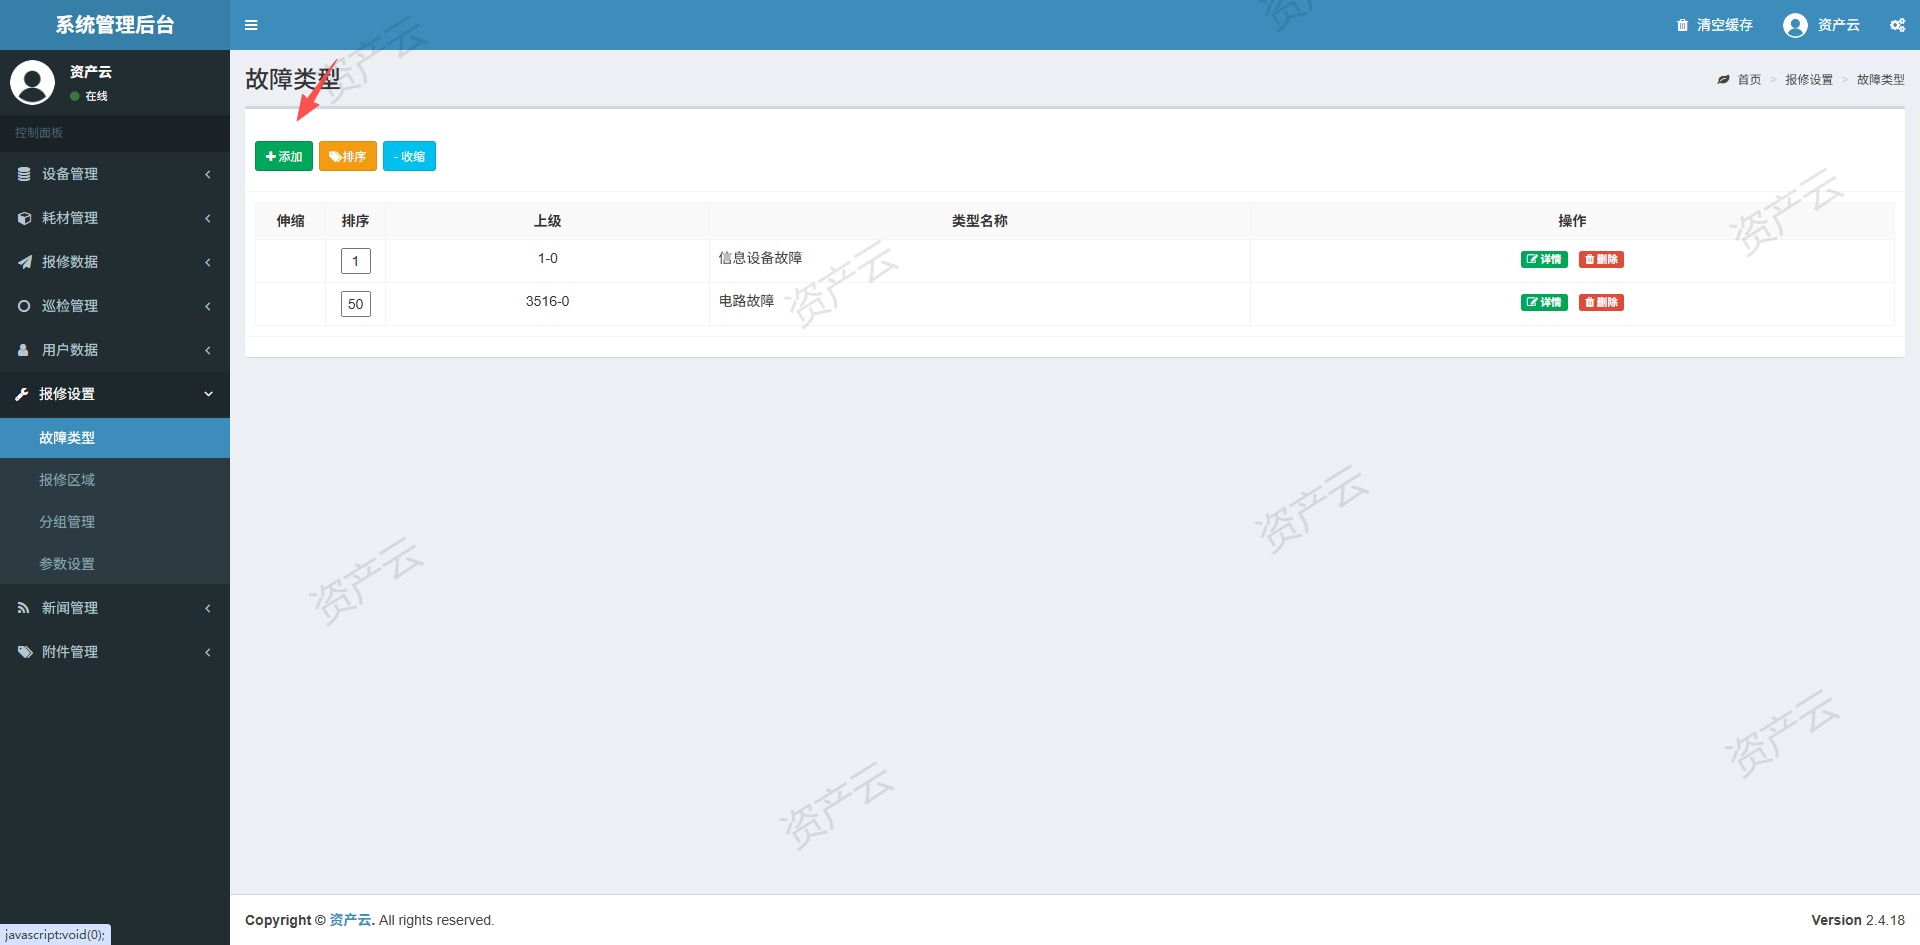Click the 系统管理后台 logo title
Screen dimensions: 1920x945
[x=115, y=25]
